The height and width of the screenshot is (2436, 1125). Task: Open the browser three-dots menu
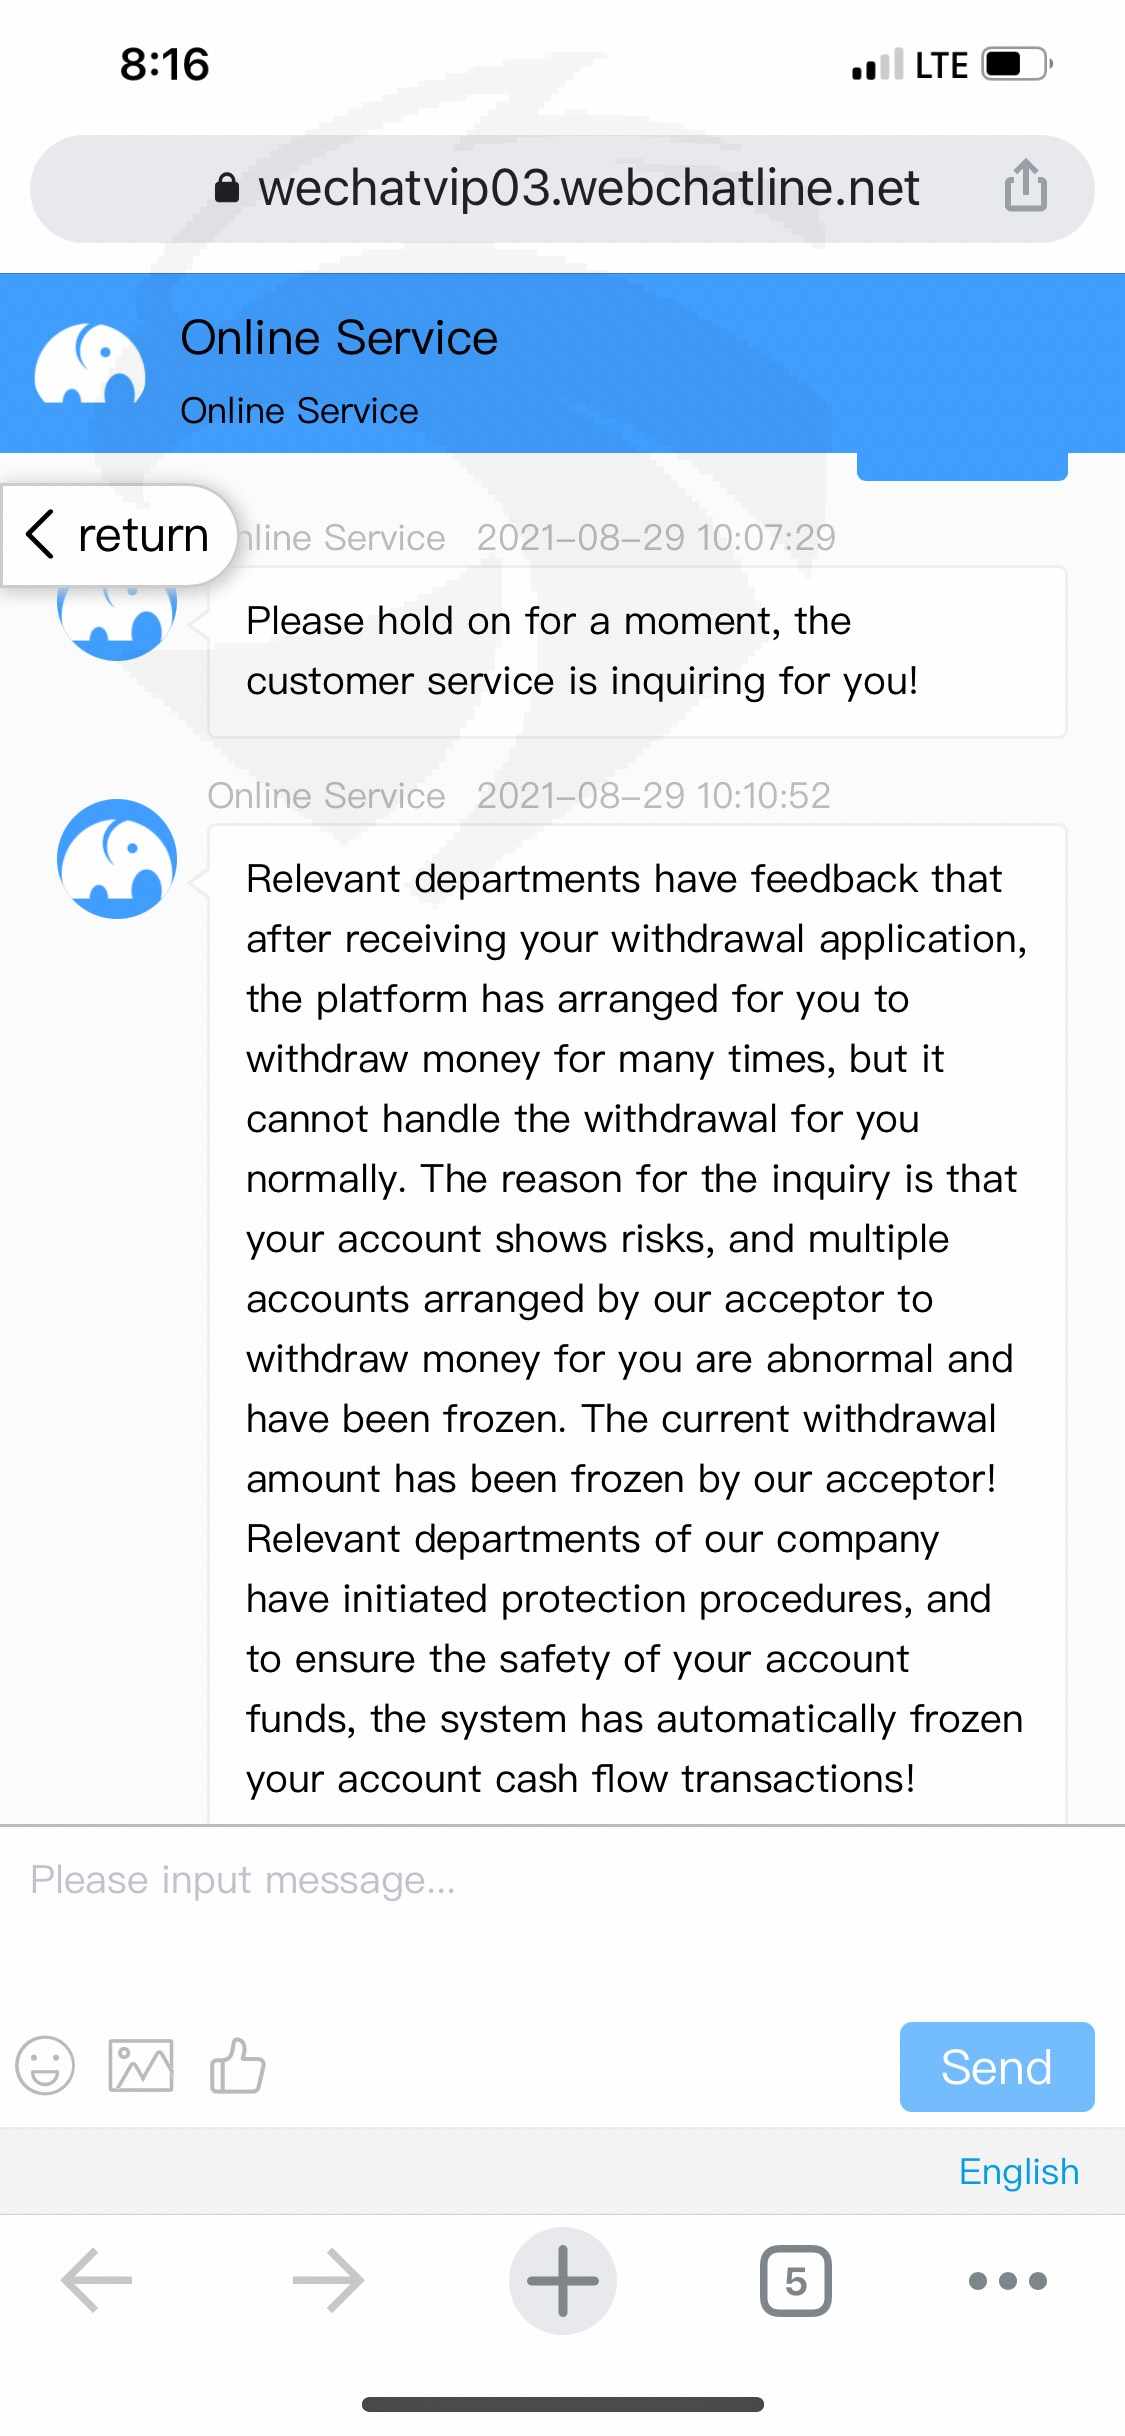[1008, 2281]
